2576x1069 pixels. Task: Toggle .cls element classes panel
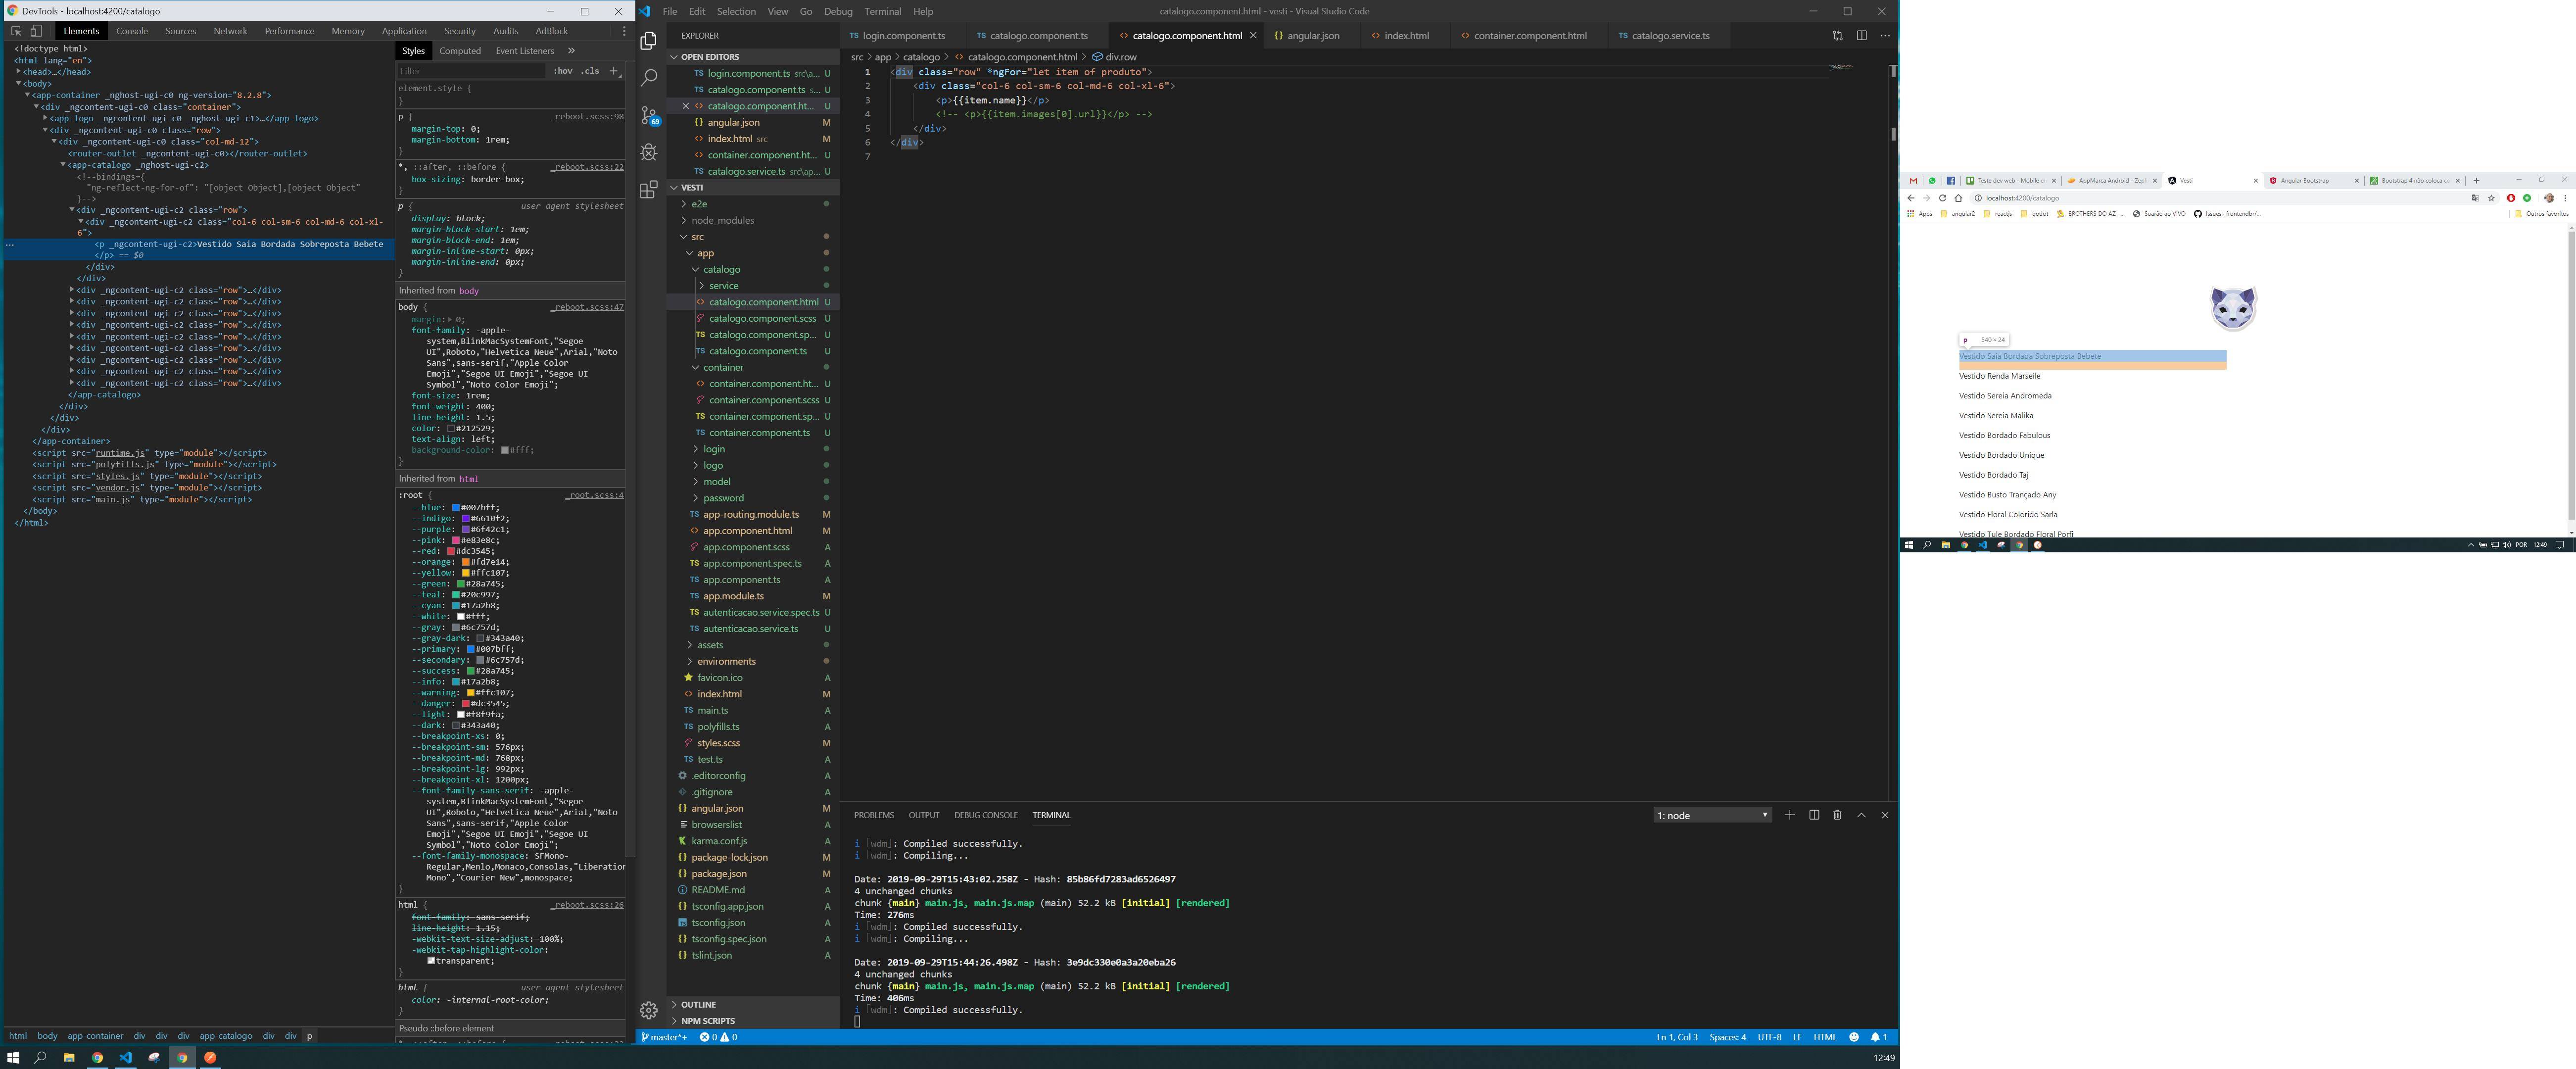point(591,71)
